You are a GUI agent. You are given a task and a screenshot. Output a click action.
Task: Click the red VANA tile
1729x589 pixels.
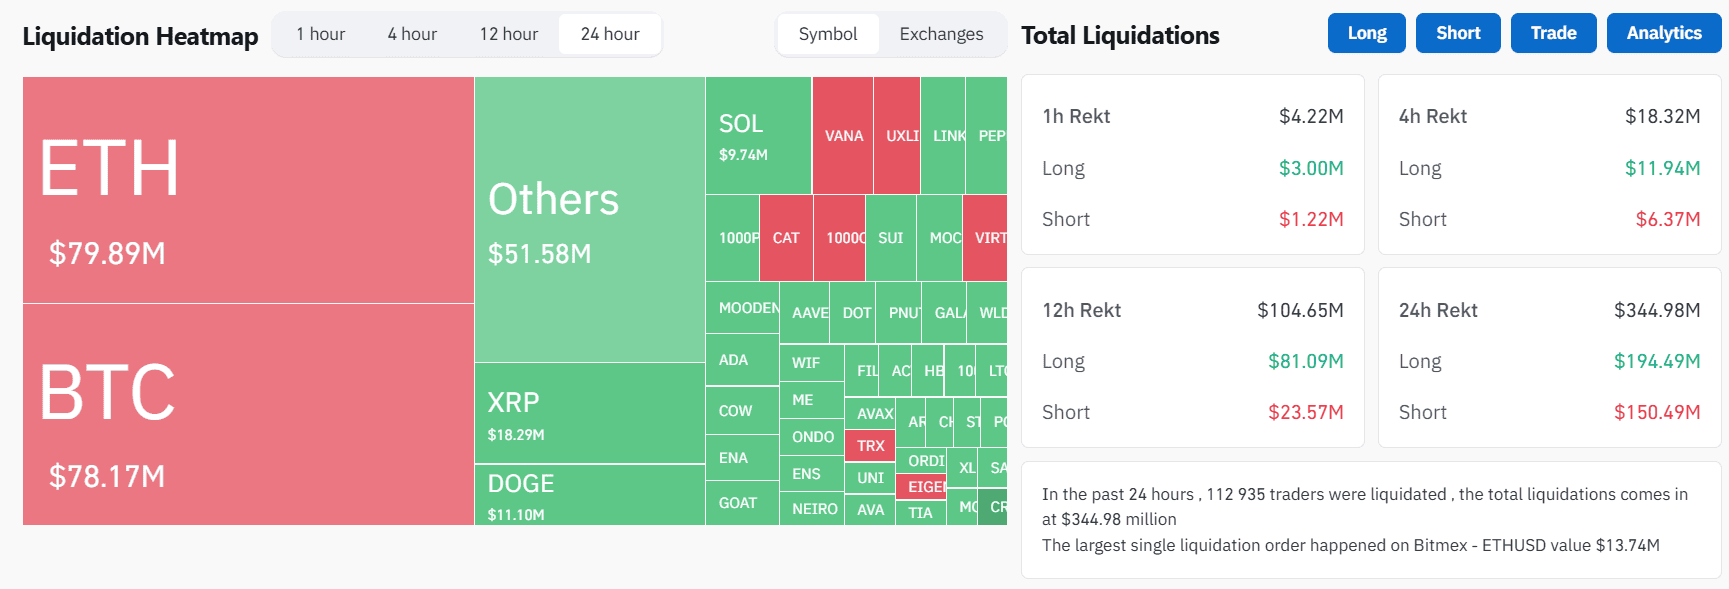[843, 136]
